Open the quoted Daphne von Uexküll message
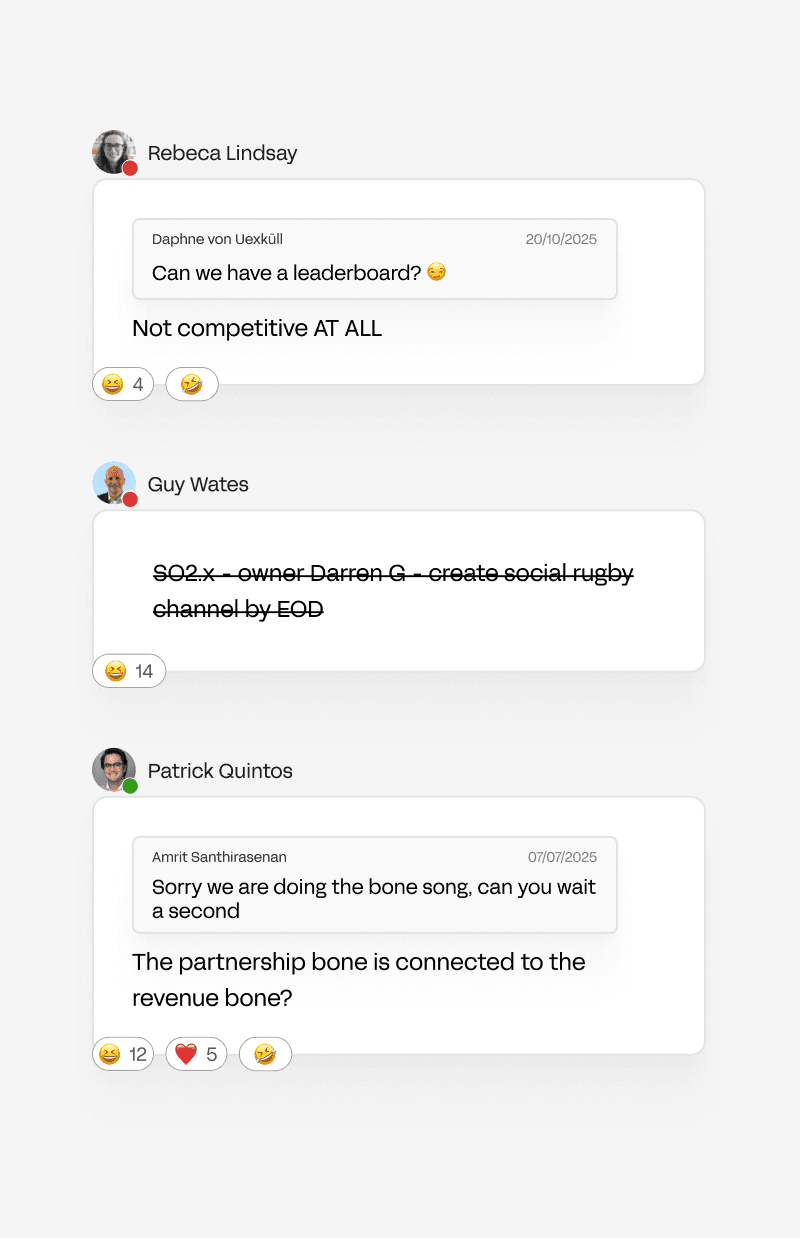 [375, 259]
